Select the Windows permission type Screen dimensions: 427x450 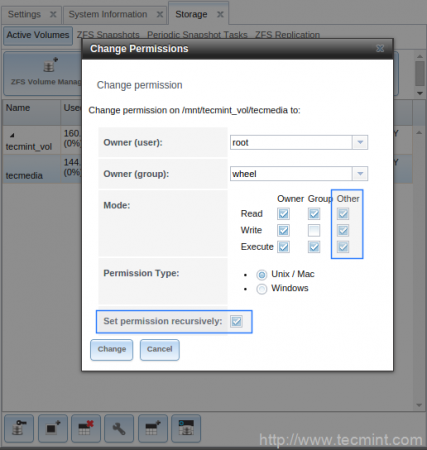[262, 289]
